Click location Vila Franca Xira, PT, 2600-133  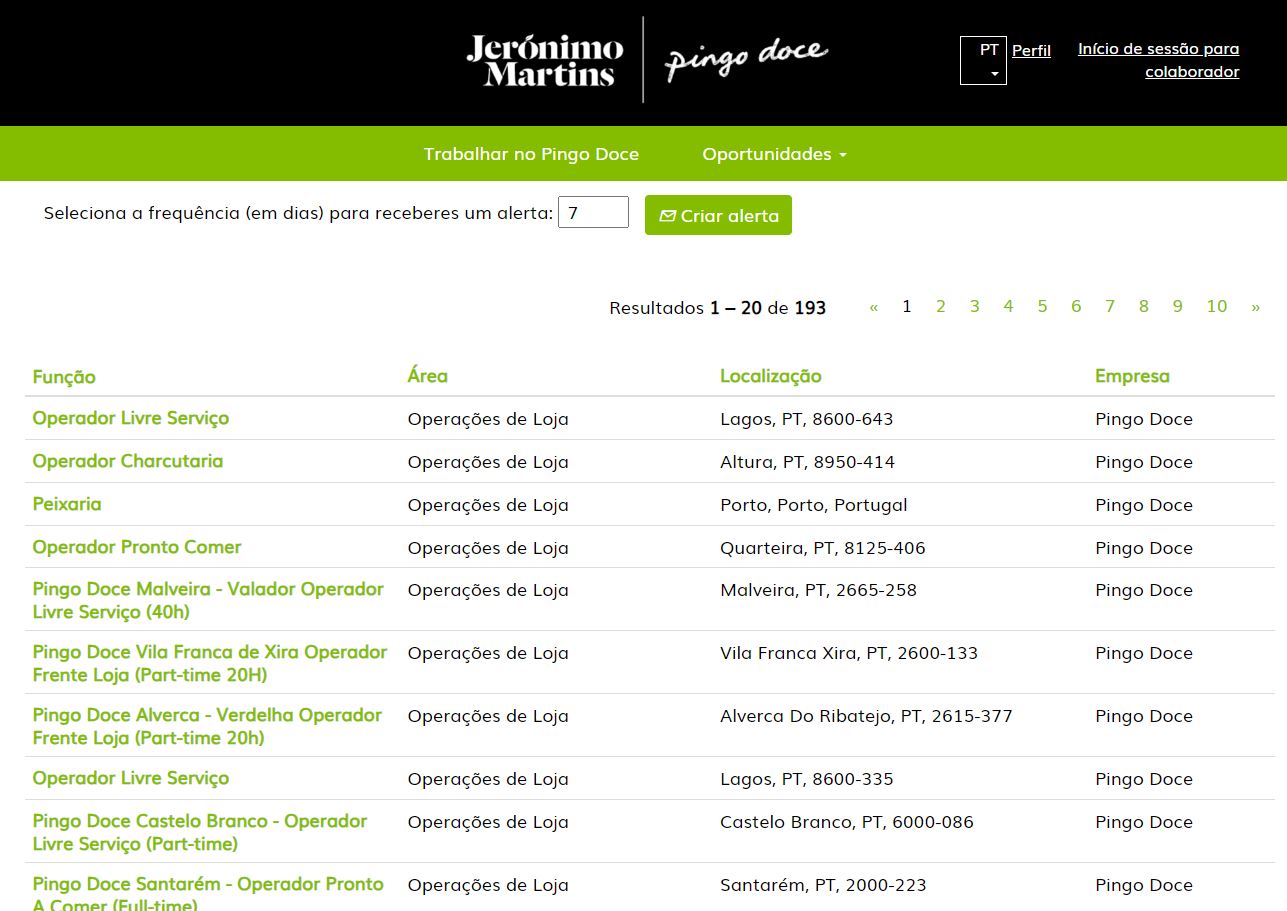click(849, 653)
